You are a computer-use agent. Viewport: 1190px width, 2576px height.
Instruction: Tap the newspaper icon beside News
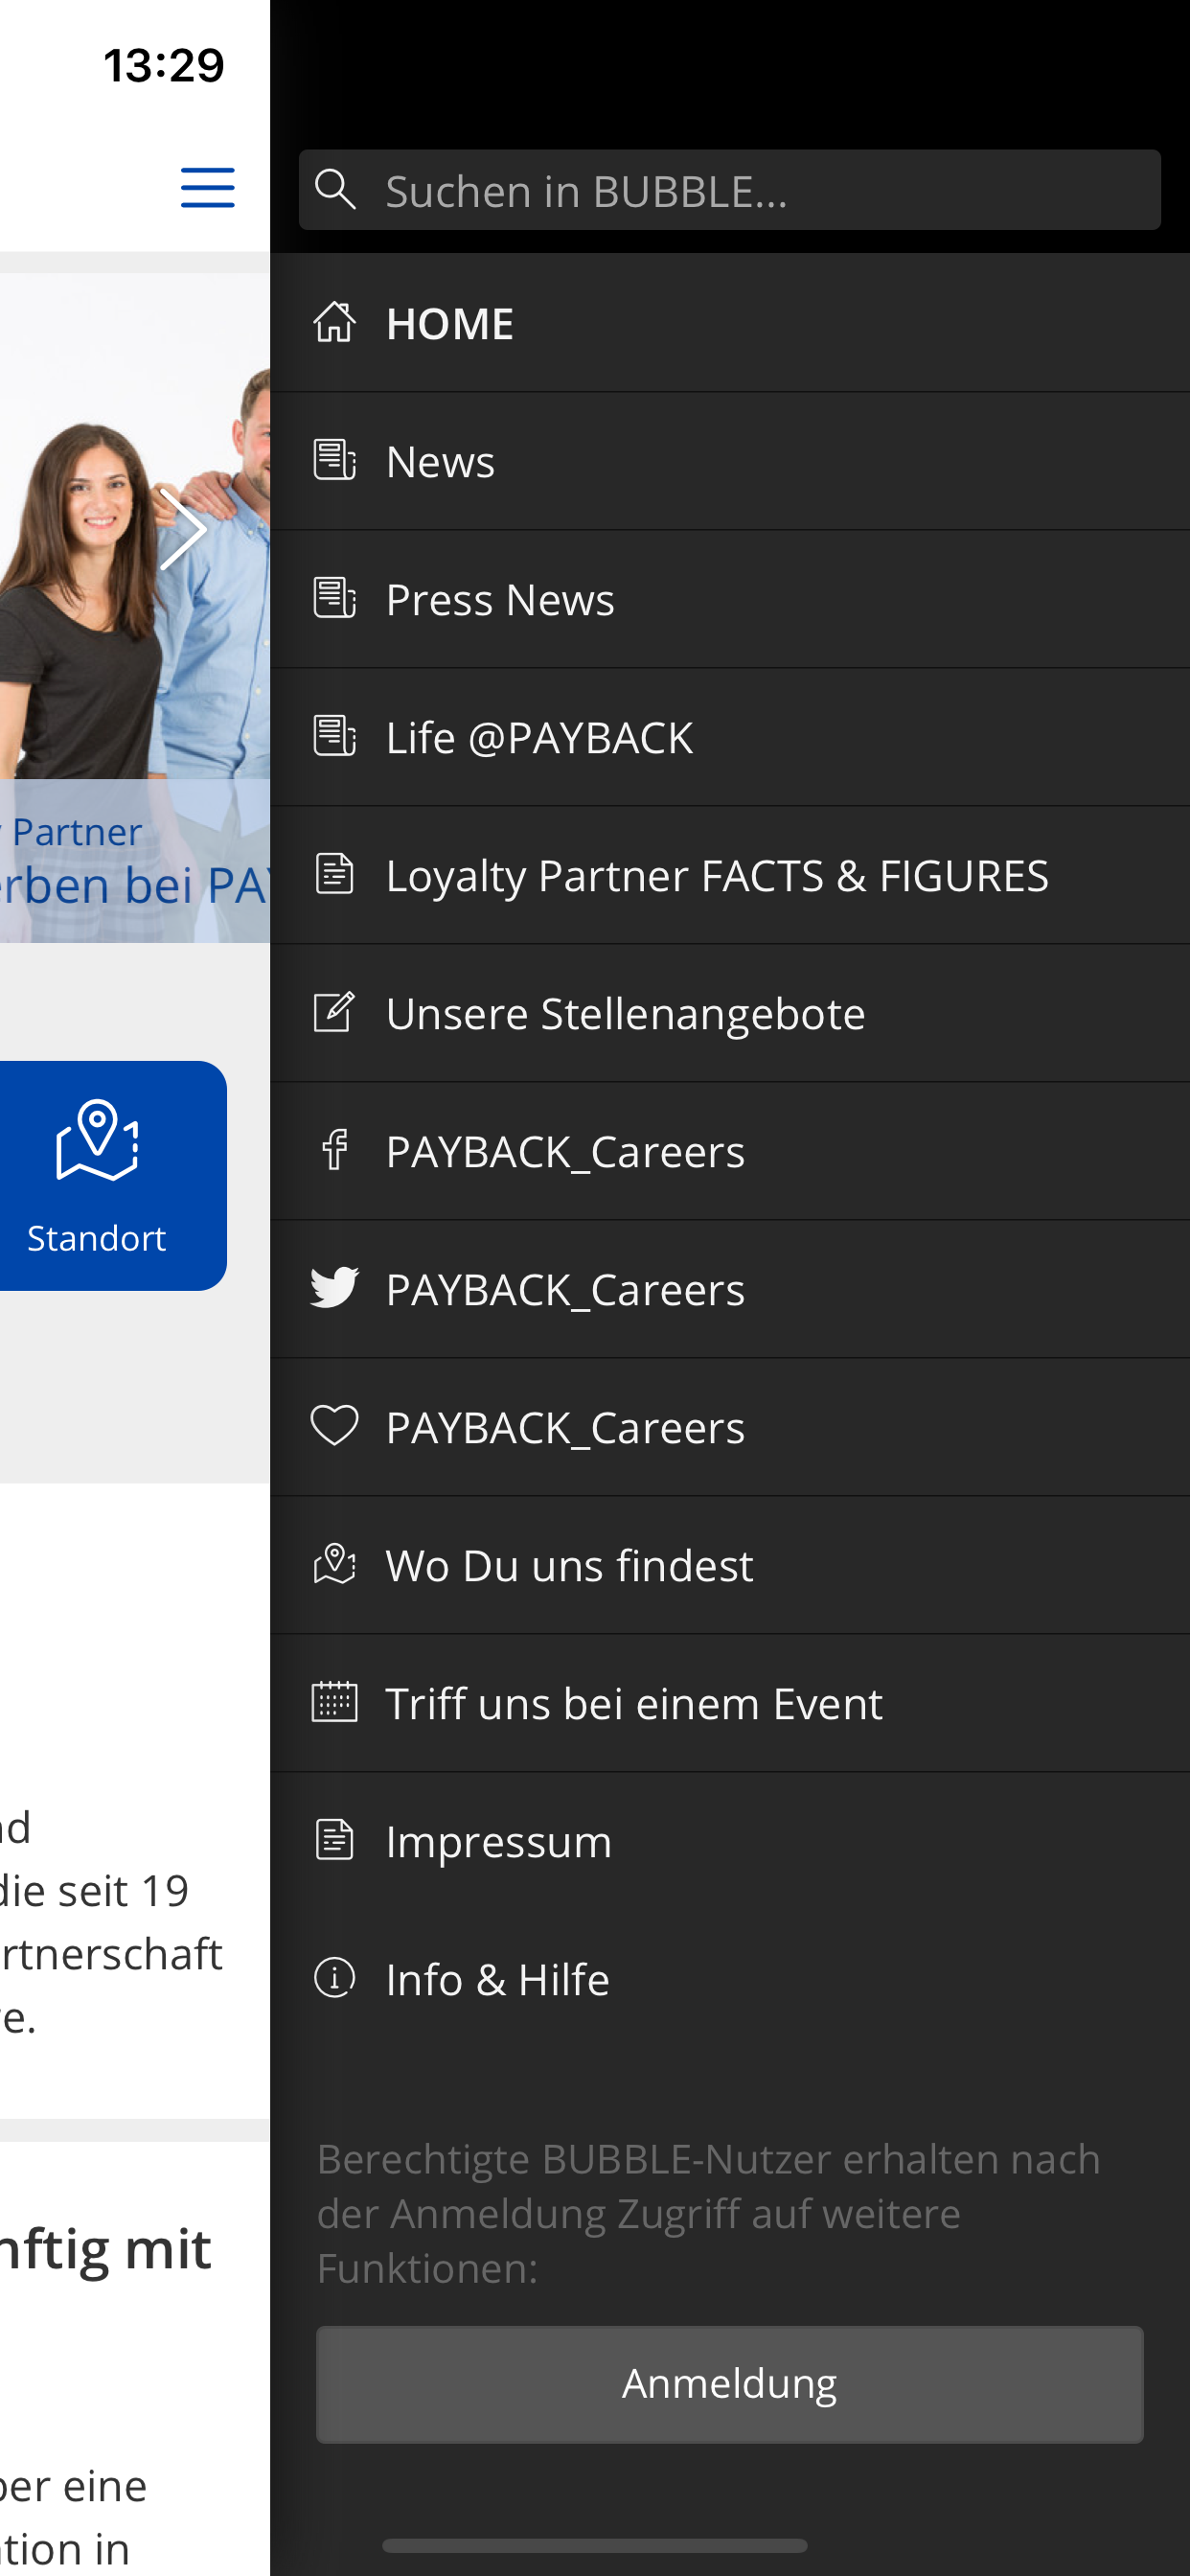334,461
